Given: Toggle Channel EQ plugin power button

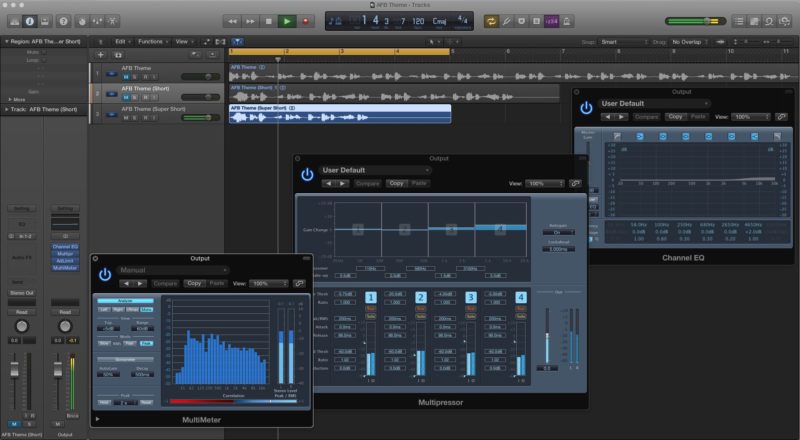Looking at the screenshot, I should (x=586, y=108).
